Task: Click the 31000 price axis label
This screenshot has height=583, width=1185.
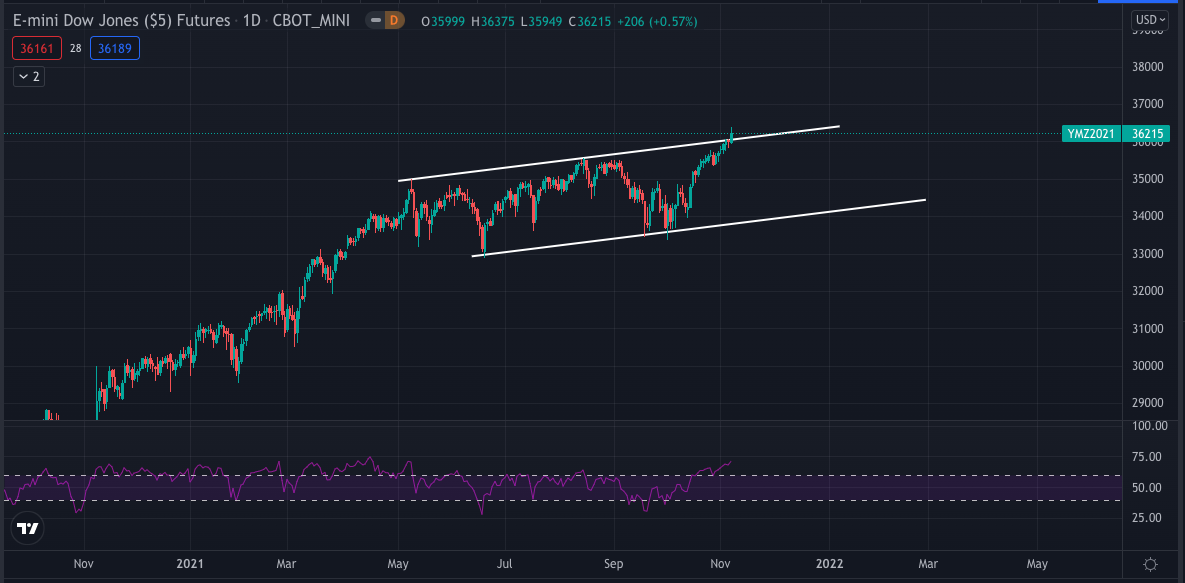Action: click(1146, 328)
